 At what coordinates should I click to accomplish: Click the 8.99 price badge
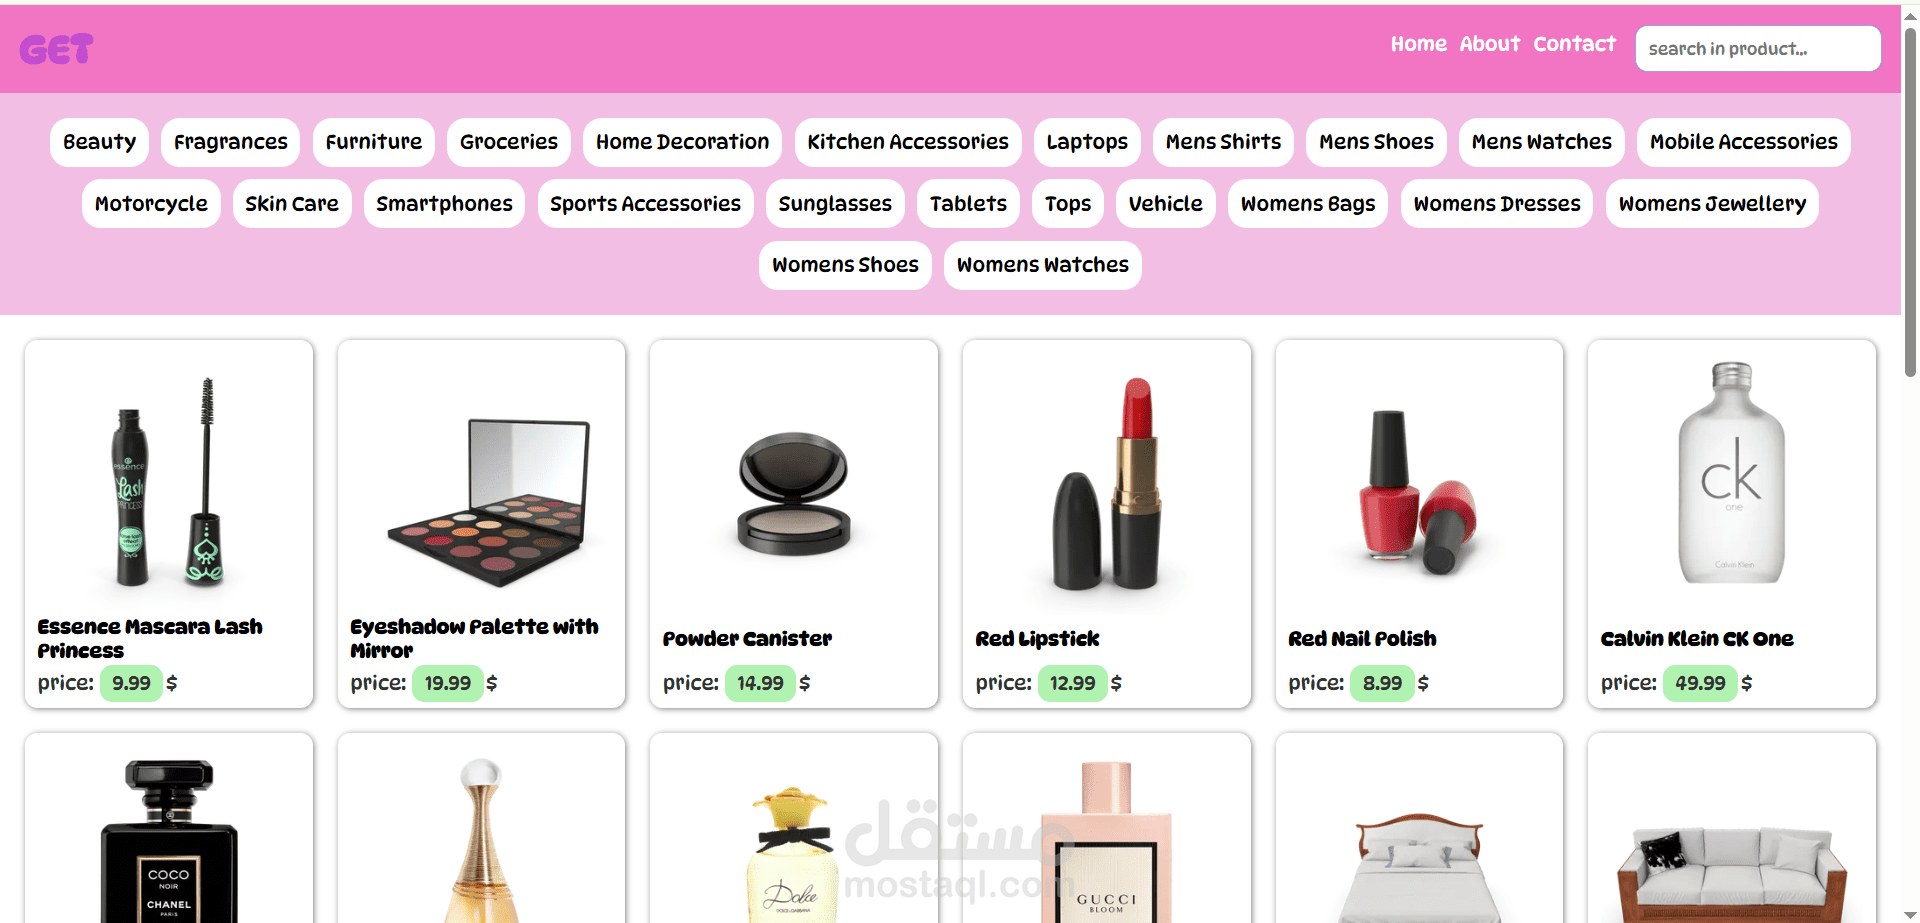tap(1382, 683)
